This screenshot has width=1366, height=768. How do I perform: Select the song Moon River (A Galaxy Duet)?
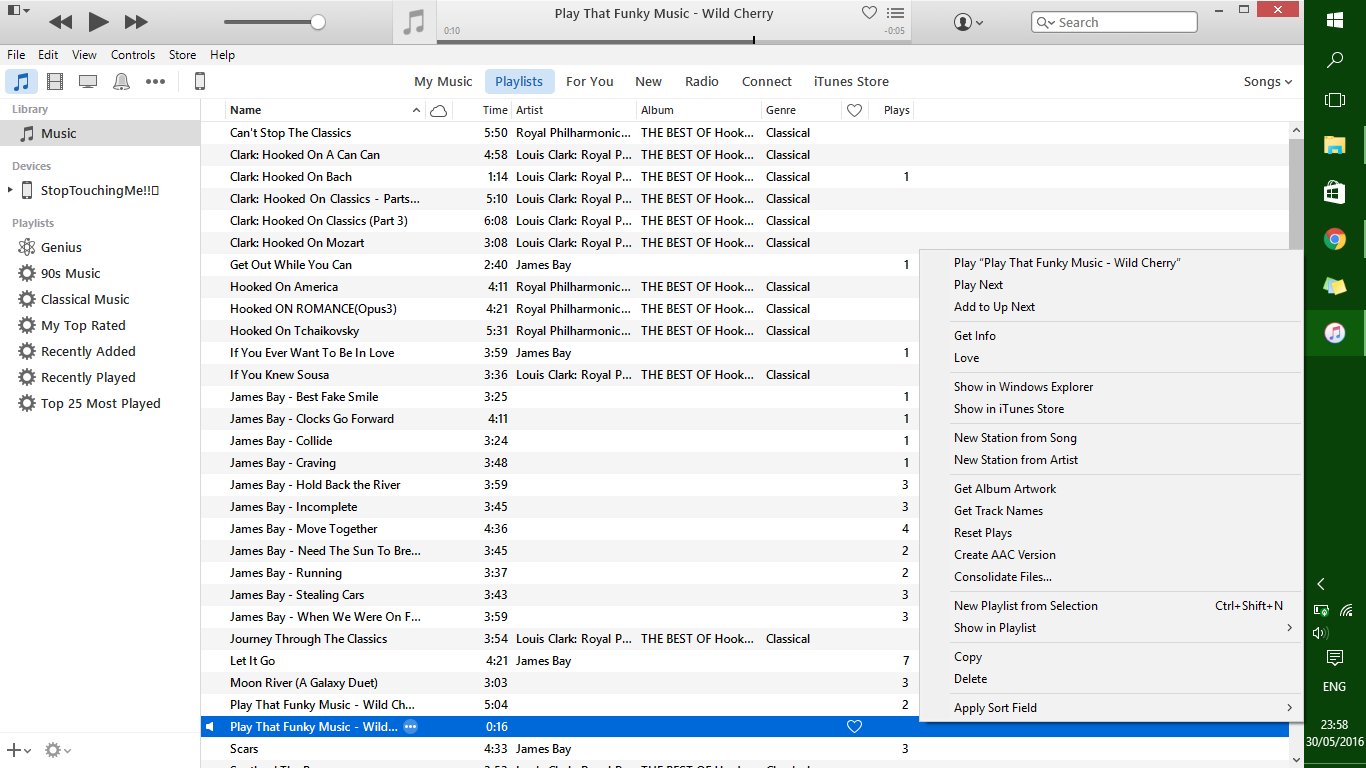coord(744,683)
